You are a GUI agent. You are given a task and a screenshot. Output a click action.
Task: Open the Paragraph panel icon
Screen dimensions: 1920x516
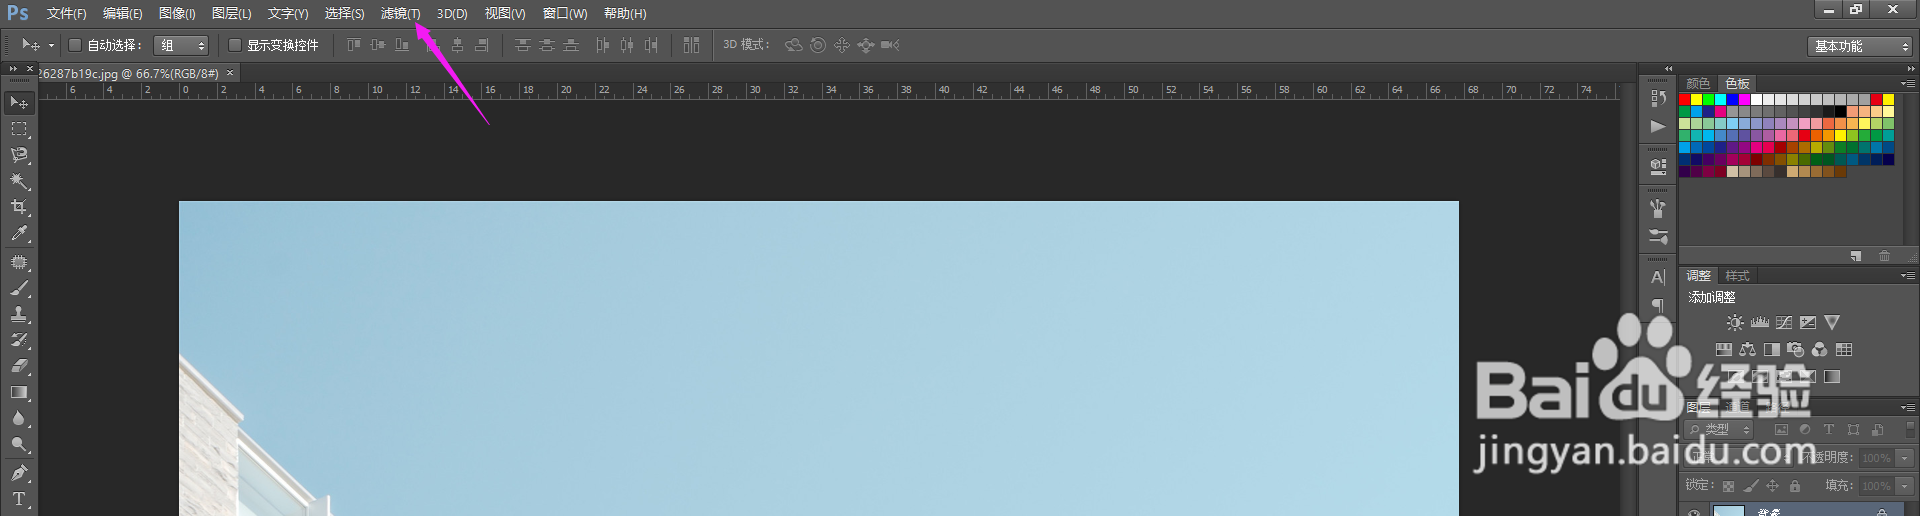1658,305
